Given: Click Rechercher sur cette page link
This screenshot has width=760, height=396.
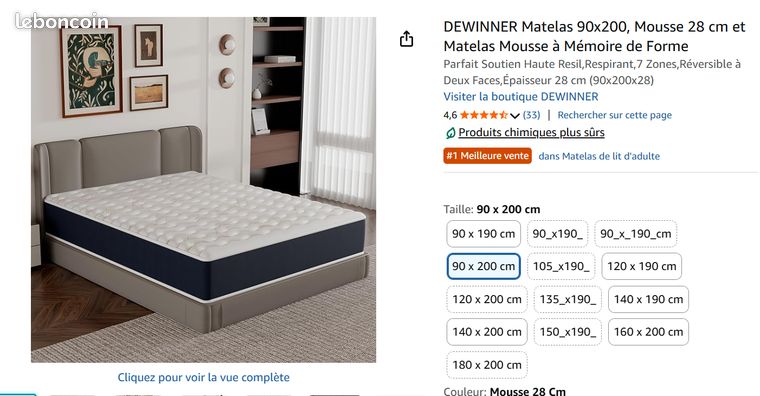Looking at the screenshot, I should pyautogui.click(x=614, y=115).
